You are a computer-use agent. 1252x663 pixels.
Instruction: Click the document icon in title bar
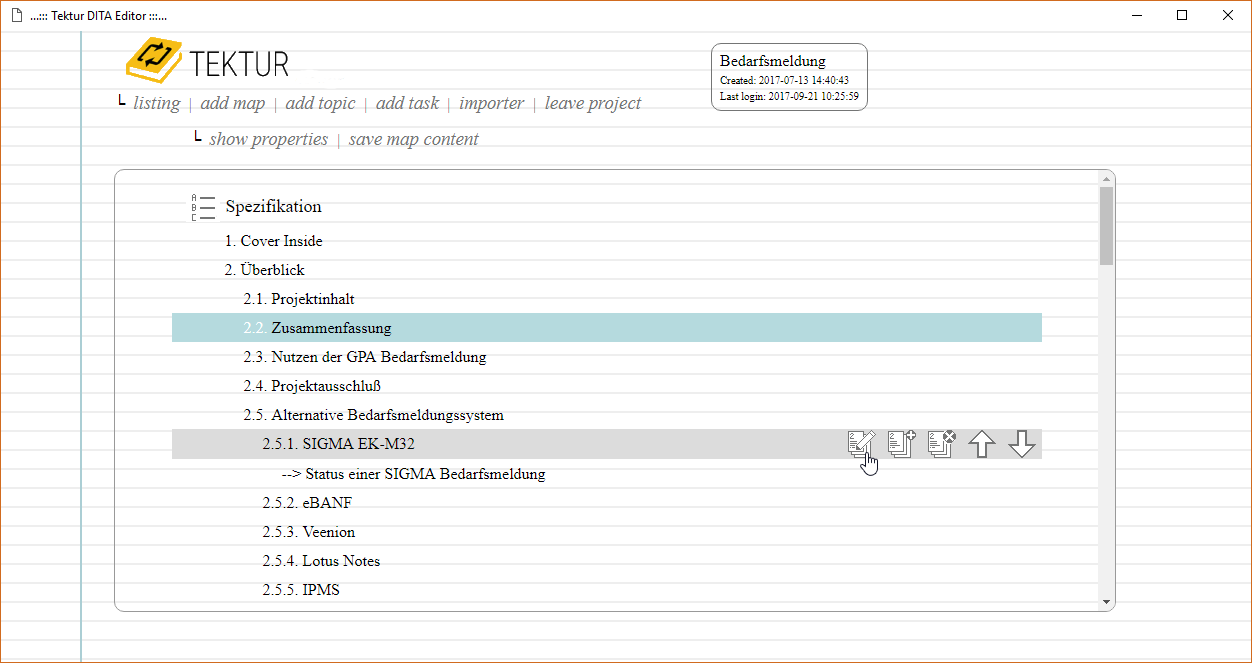pyautogui.click(x=16, y=15)
